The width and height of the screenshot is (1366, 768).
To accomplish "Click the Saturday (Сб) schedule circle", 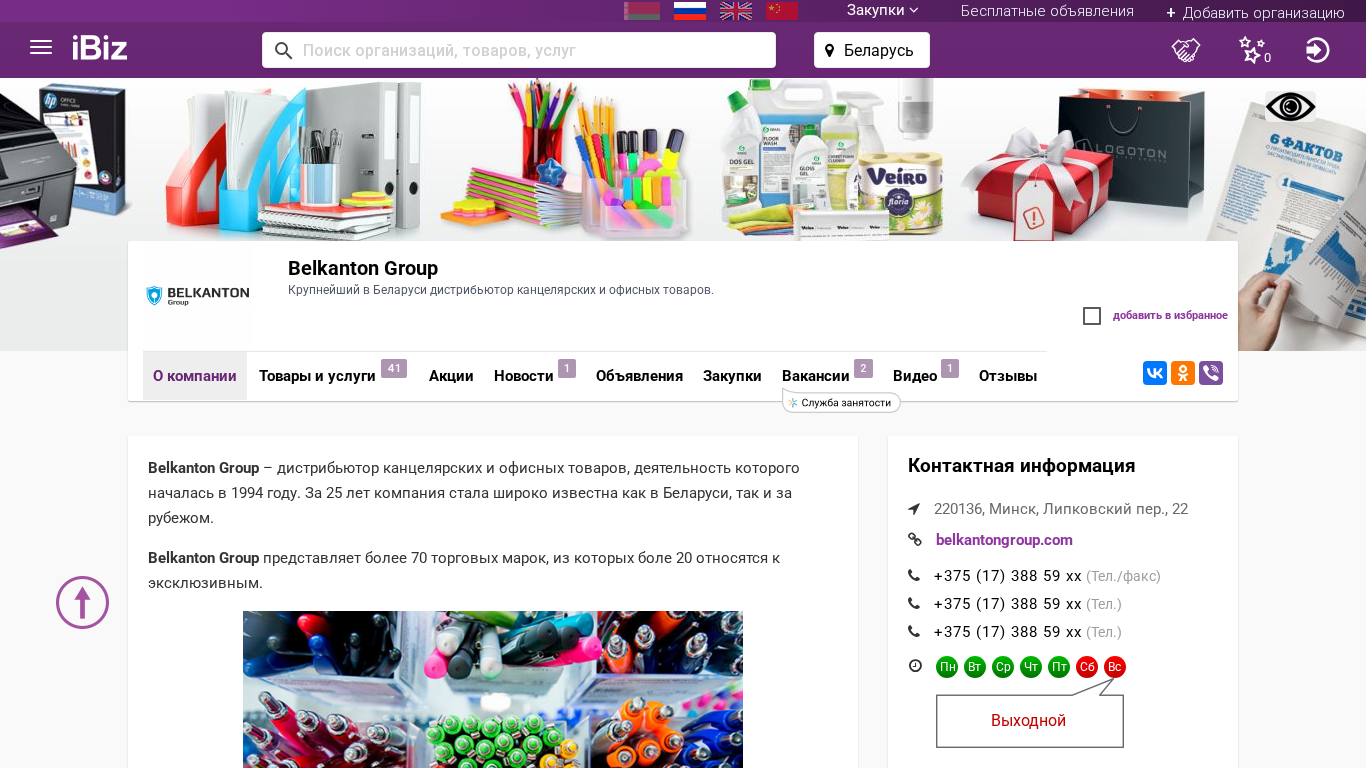I will point(1087,667).
